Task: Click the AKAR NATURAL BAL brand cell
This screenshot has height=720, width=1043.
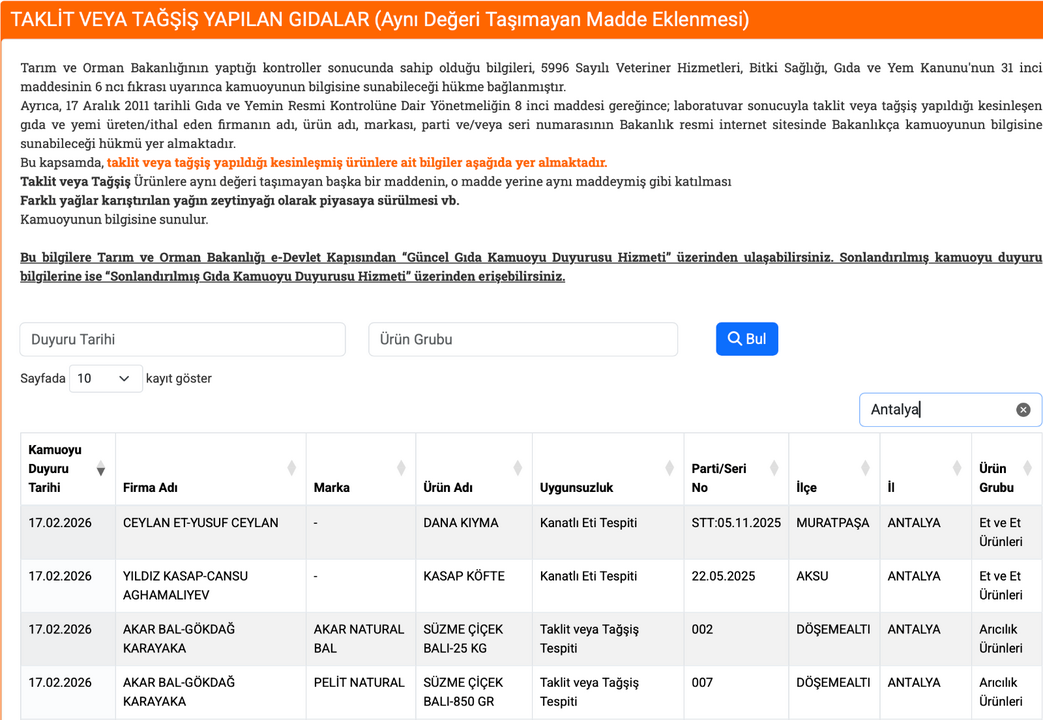Action: coord(359,638)
